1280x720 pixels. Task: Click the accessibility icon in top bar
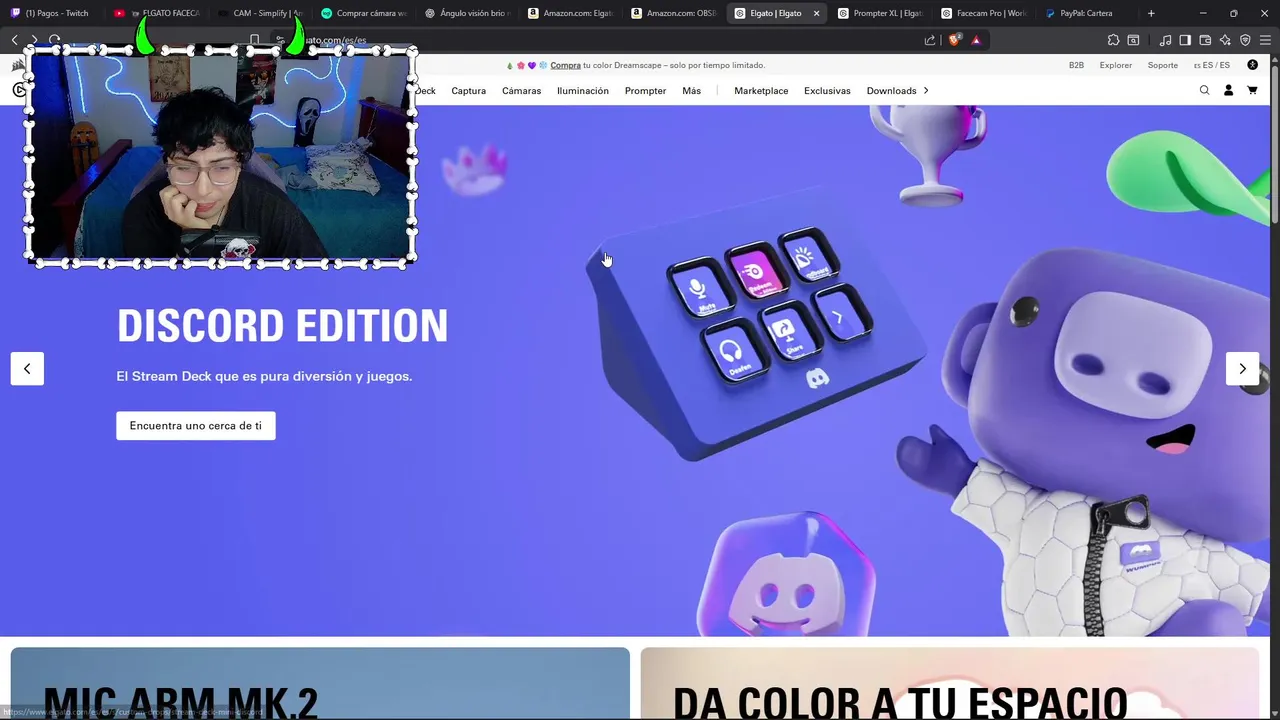pos(1252,65)
